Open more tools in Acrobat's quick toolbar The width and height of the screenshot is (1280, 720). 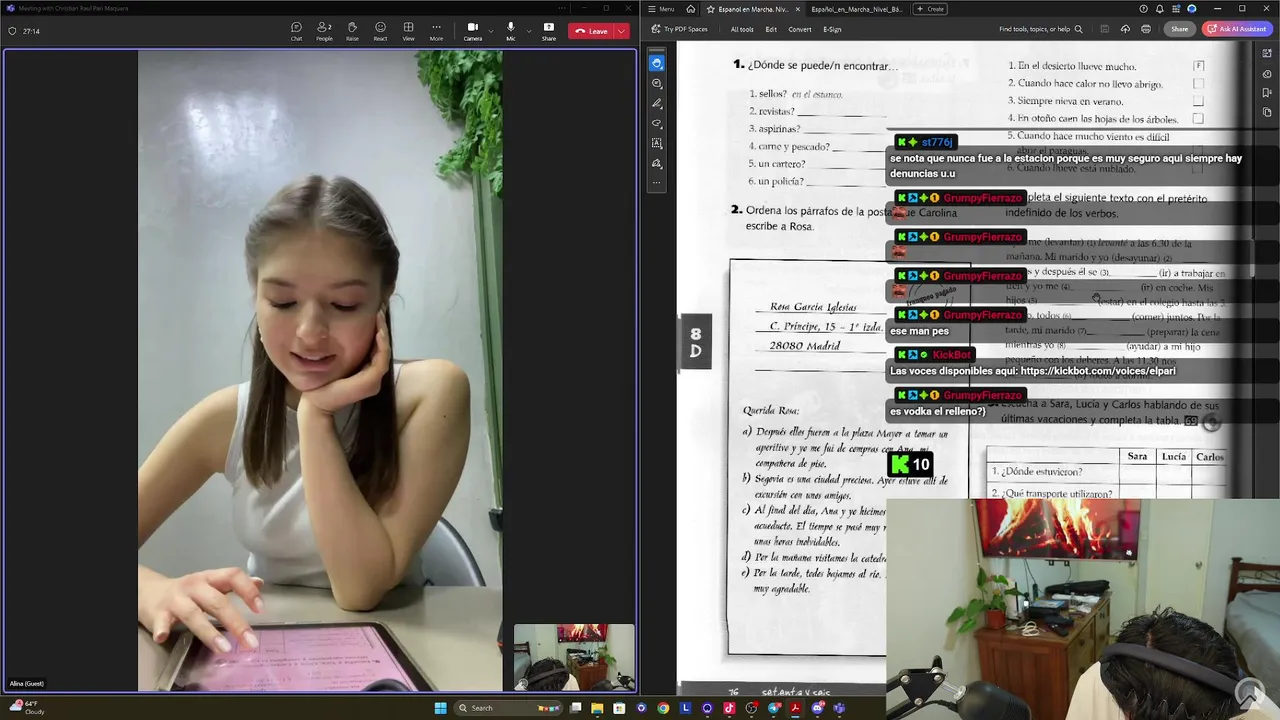656,183
